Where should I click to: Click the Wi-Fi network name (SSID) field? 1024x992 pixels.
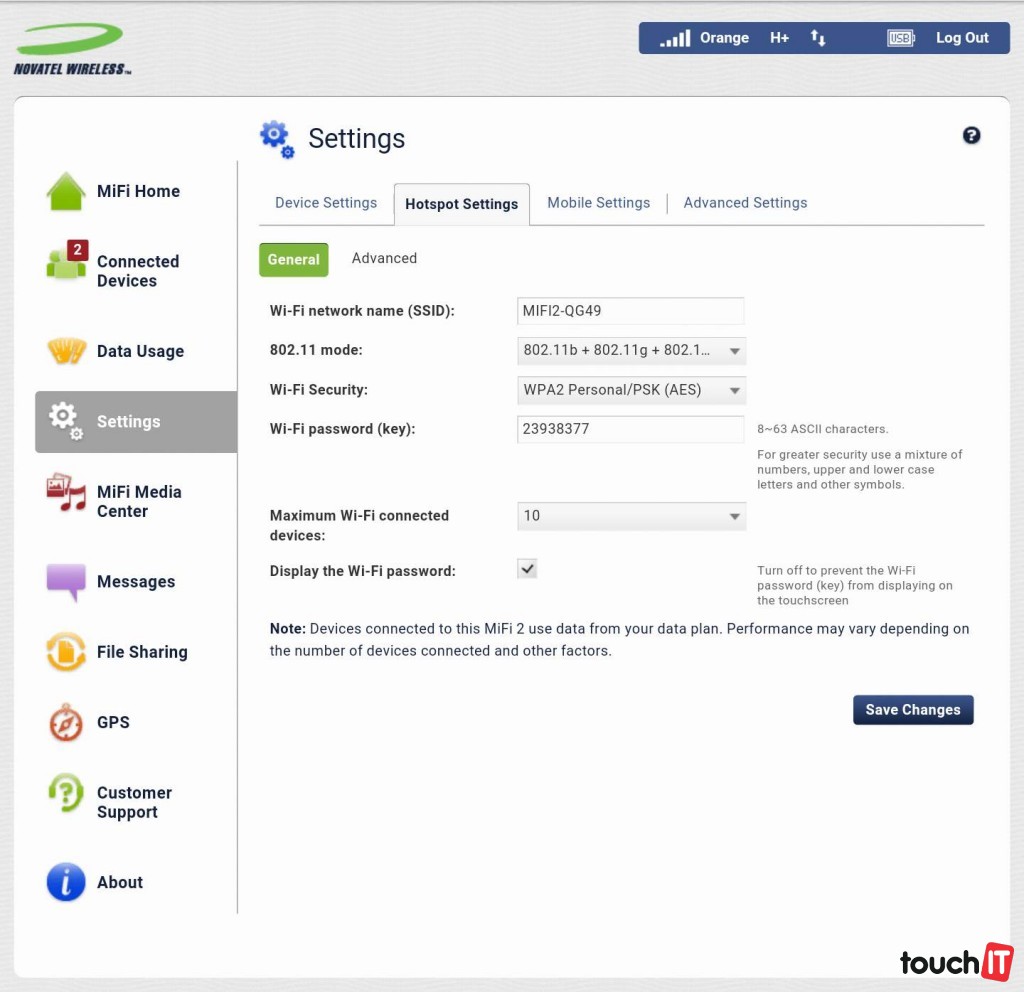[x=630, y=311]
